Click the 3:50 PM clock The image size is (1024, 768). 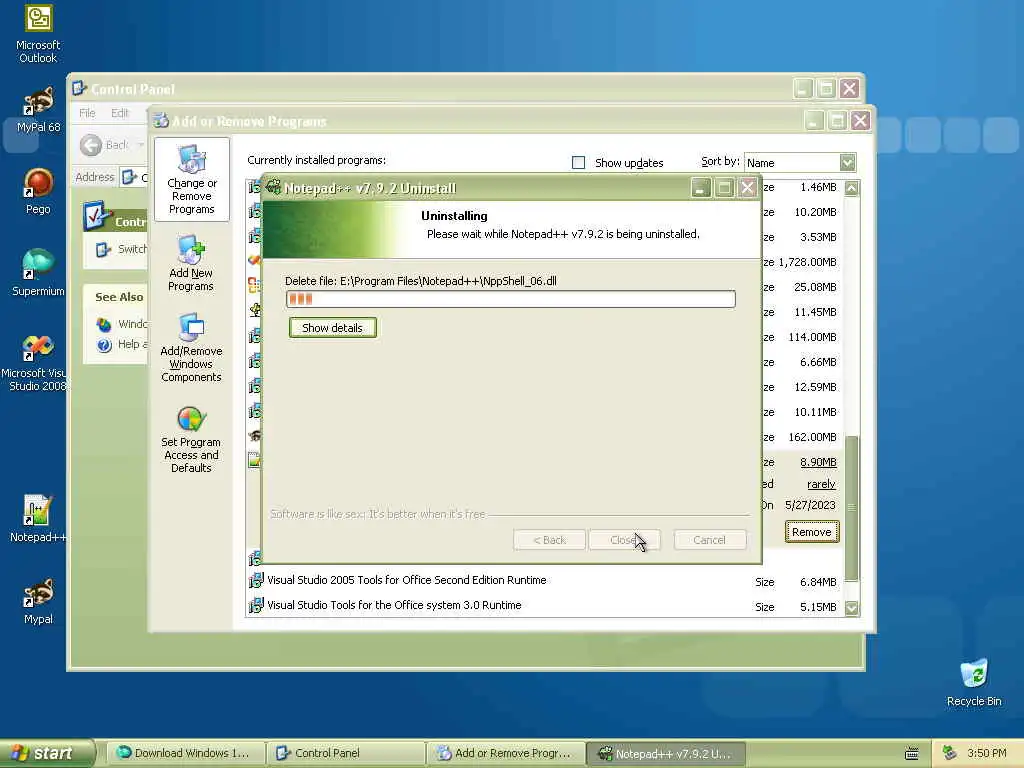[x=986, y=754]
